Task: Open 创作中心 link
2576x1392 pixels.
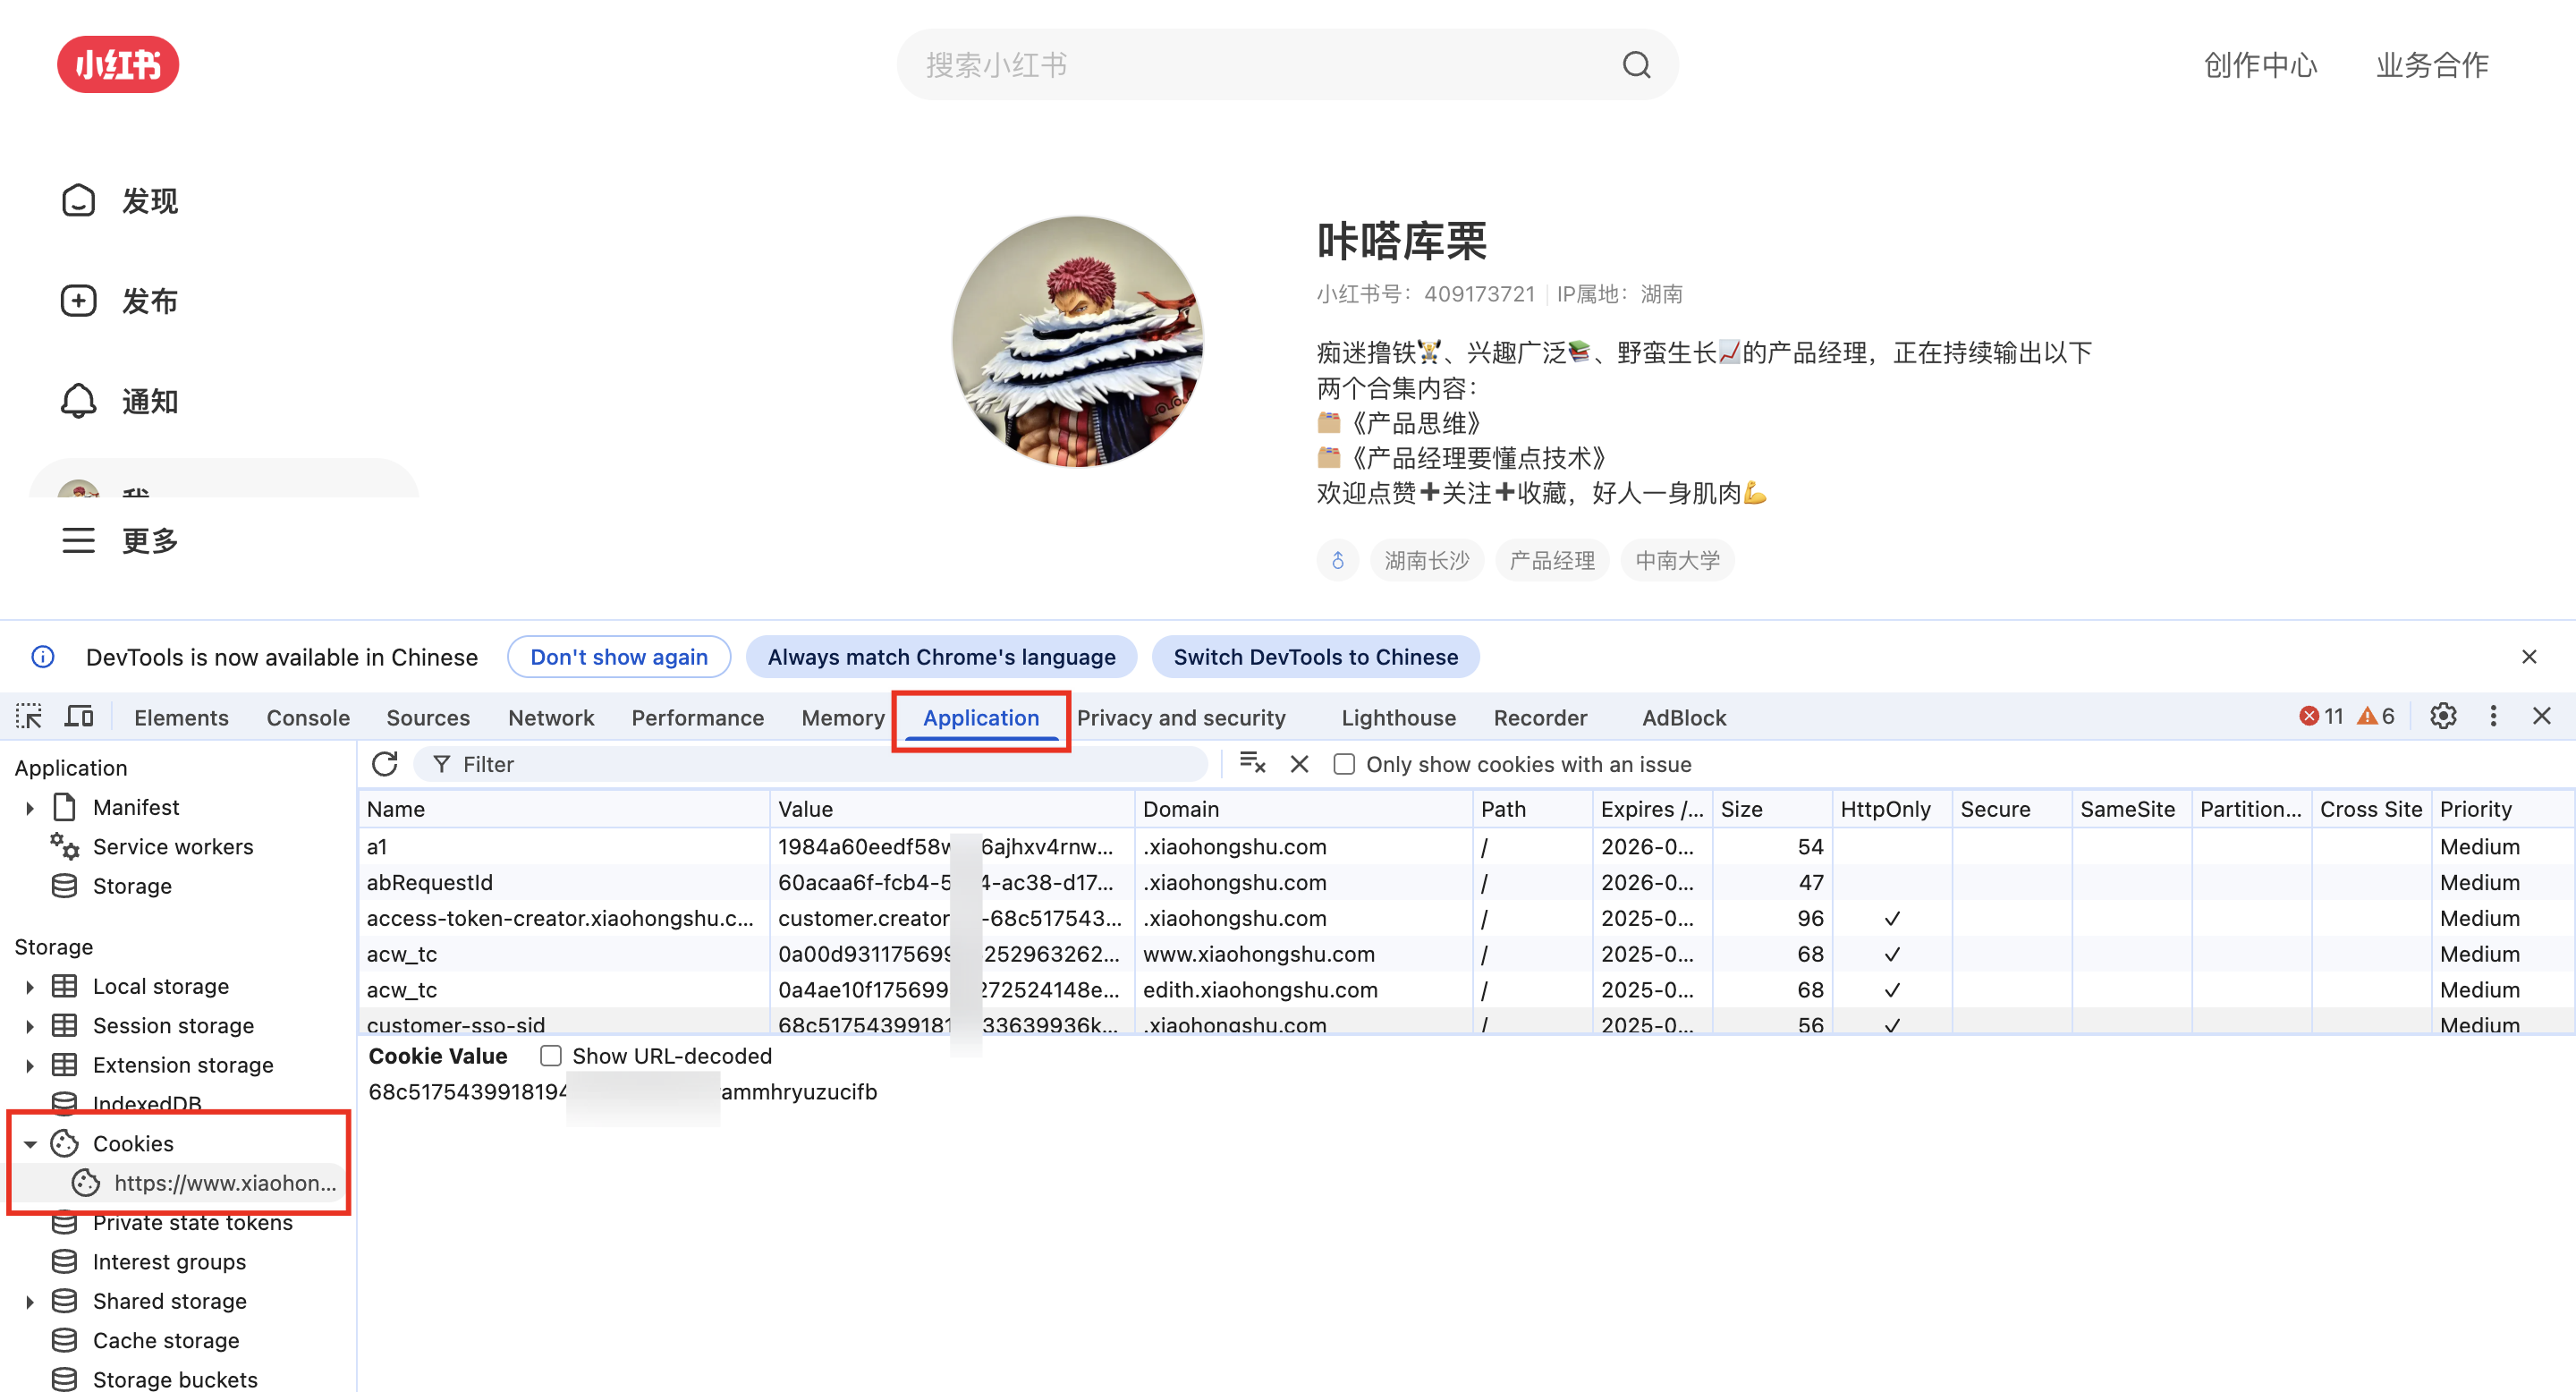Action: (x=2261, y=65)
